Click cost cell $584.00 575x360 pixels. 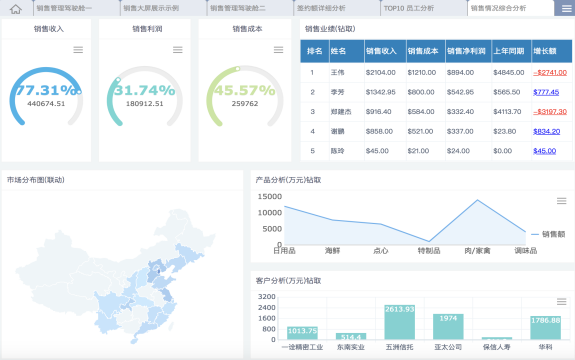coord(421,111)
